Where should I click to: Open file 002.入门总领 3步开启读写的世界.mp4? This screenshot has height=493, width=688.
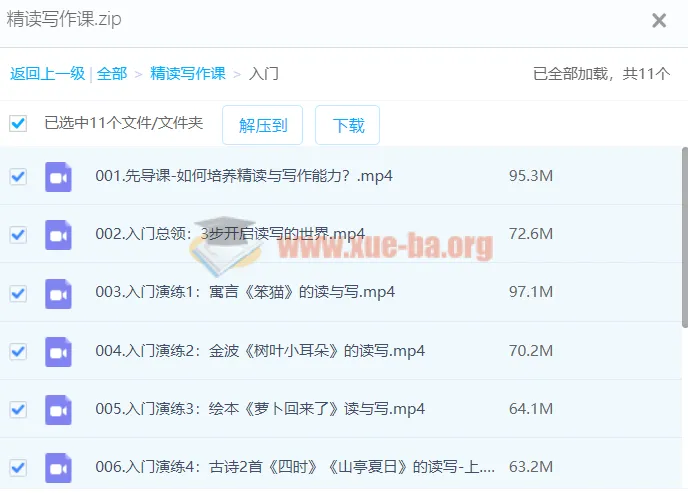230,234
